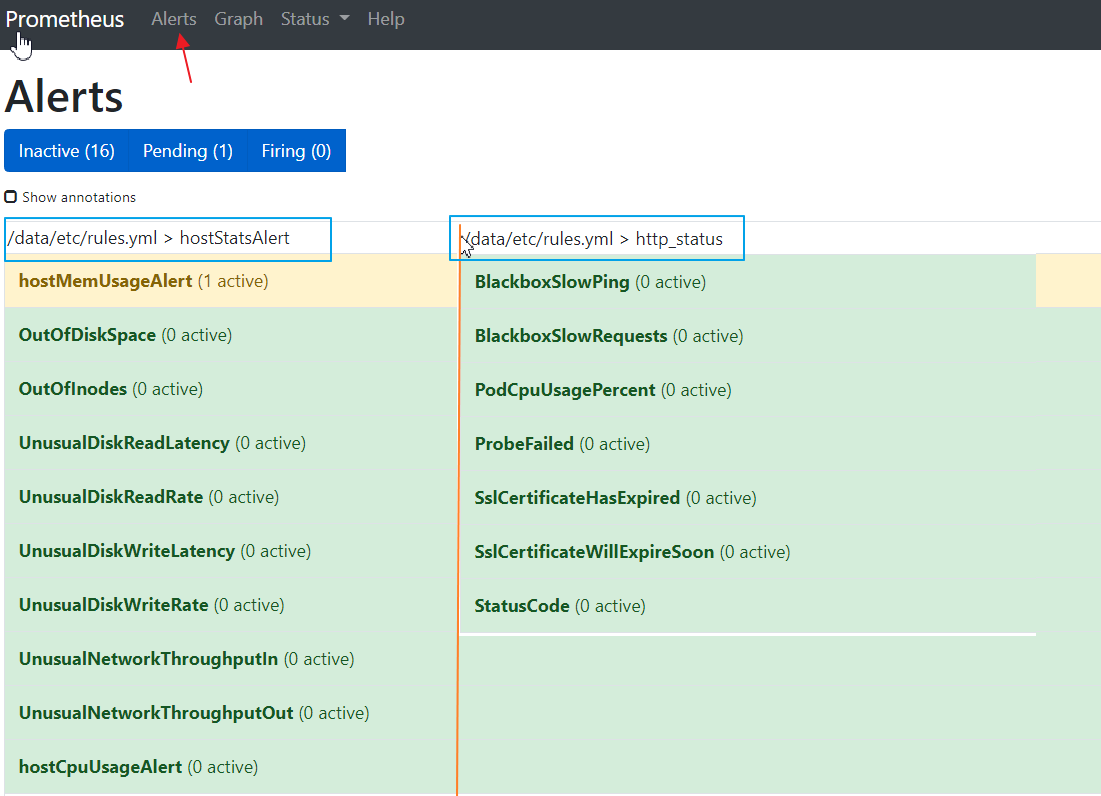Expand the hostCpuUsageAlert rule
Image resolution: width=1101 pixels, height=796 pixels.
[x=230, y=767]
